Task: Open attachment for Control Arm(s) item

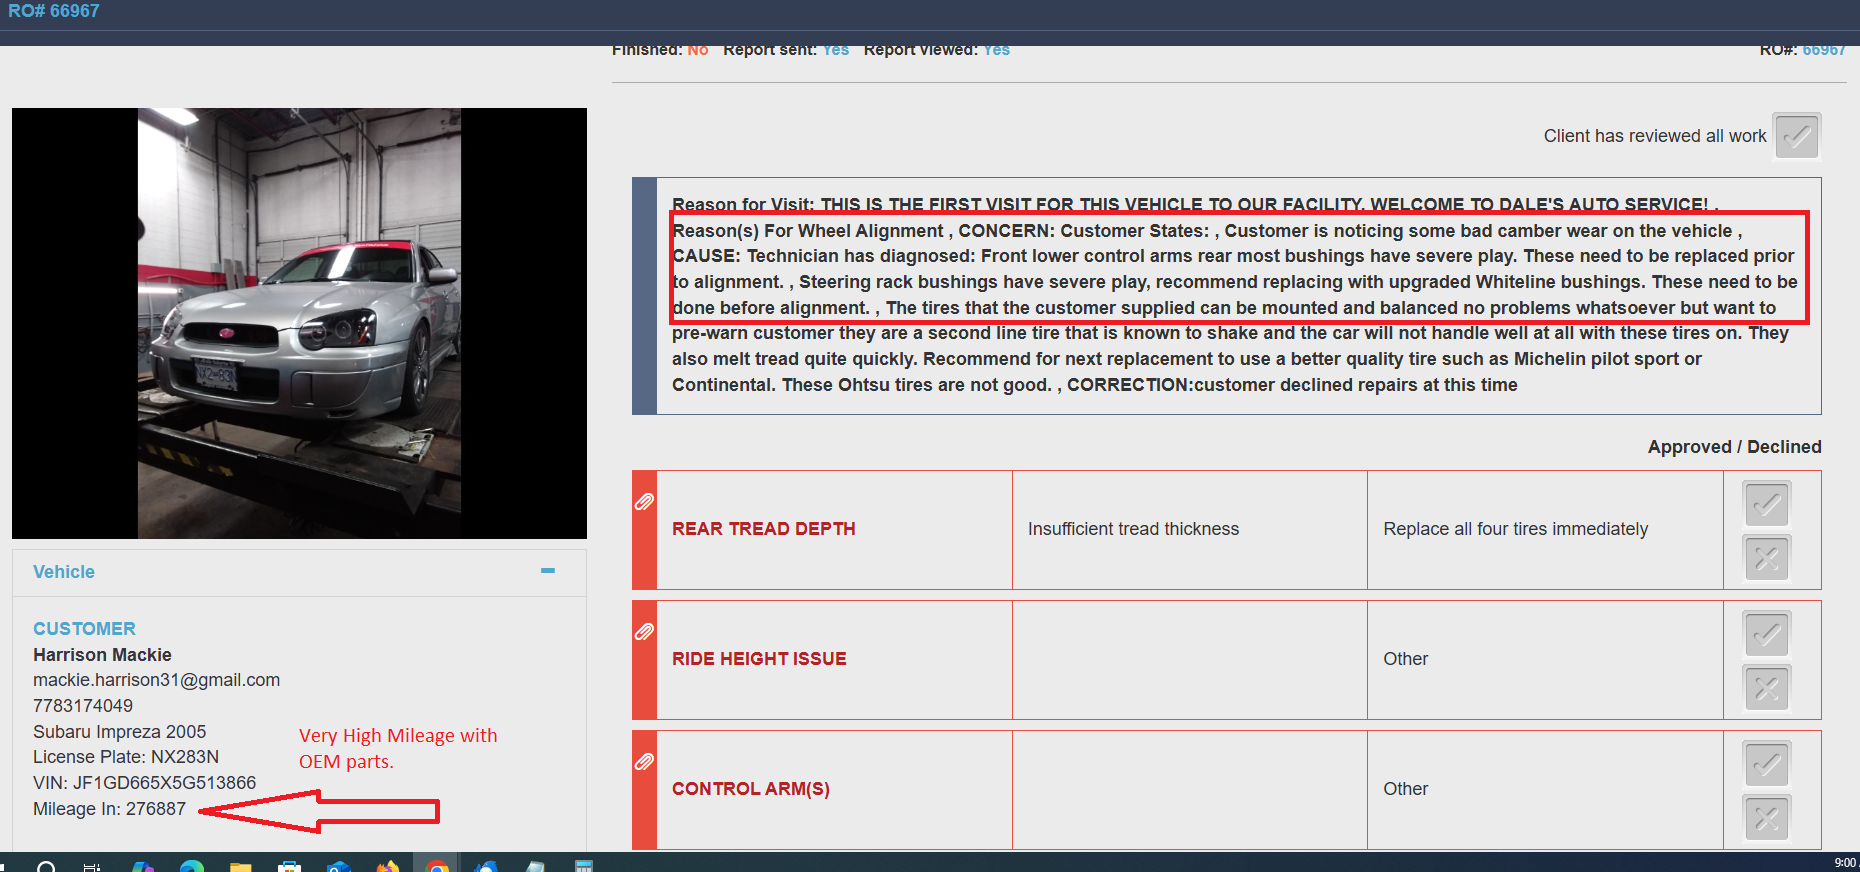Action: point(645,761)
